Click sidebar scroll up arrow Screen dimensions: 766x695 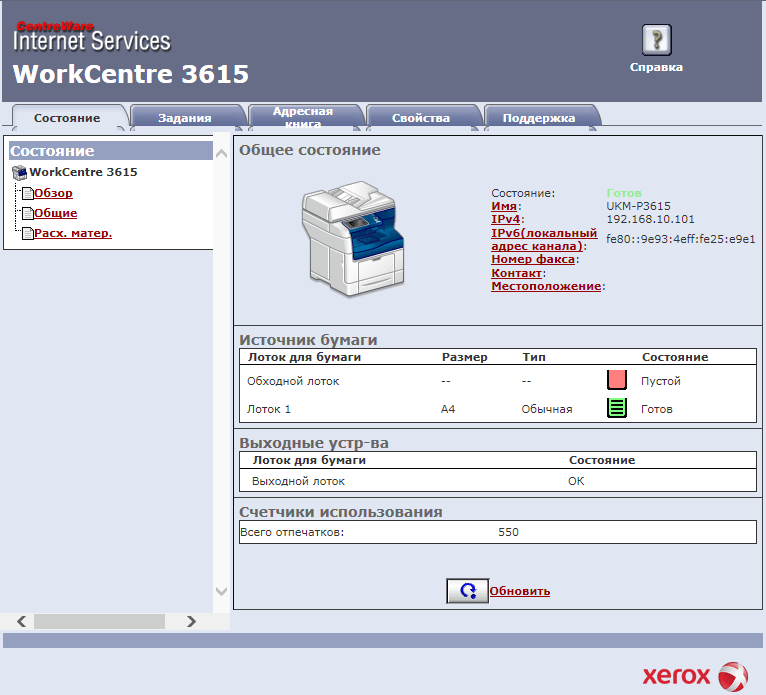221,154
